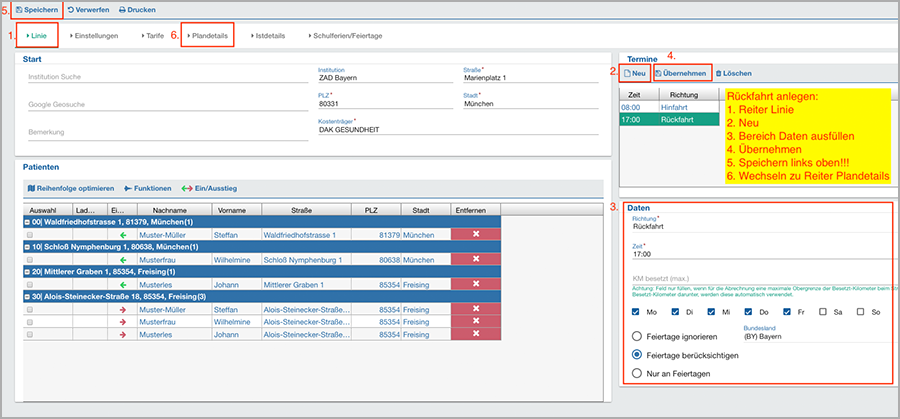Click red arrow for Johann Alois-Steinecker row
Viewport: 900px width, 419px height.
point(122,335)
